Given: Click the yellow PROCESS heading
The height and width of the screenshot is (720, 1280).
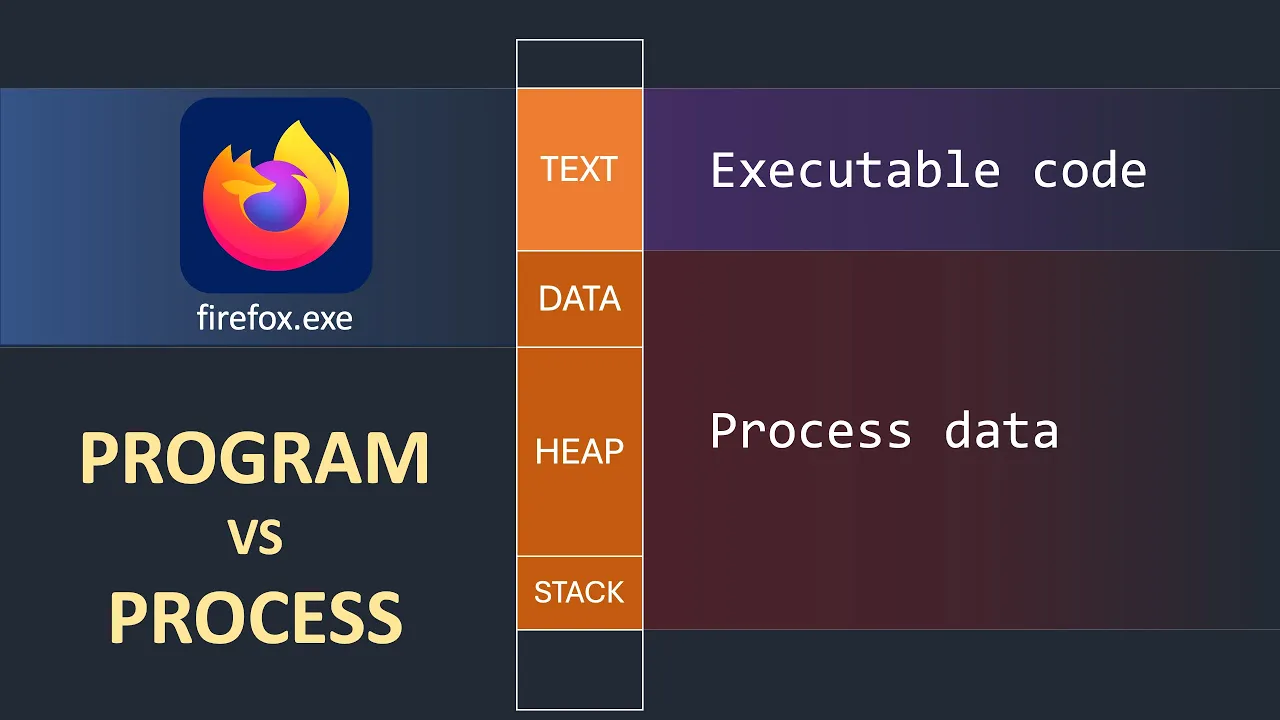Looking at the screenshot, I should [255, 616].
